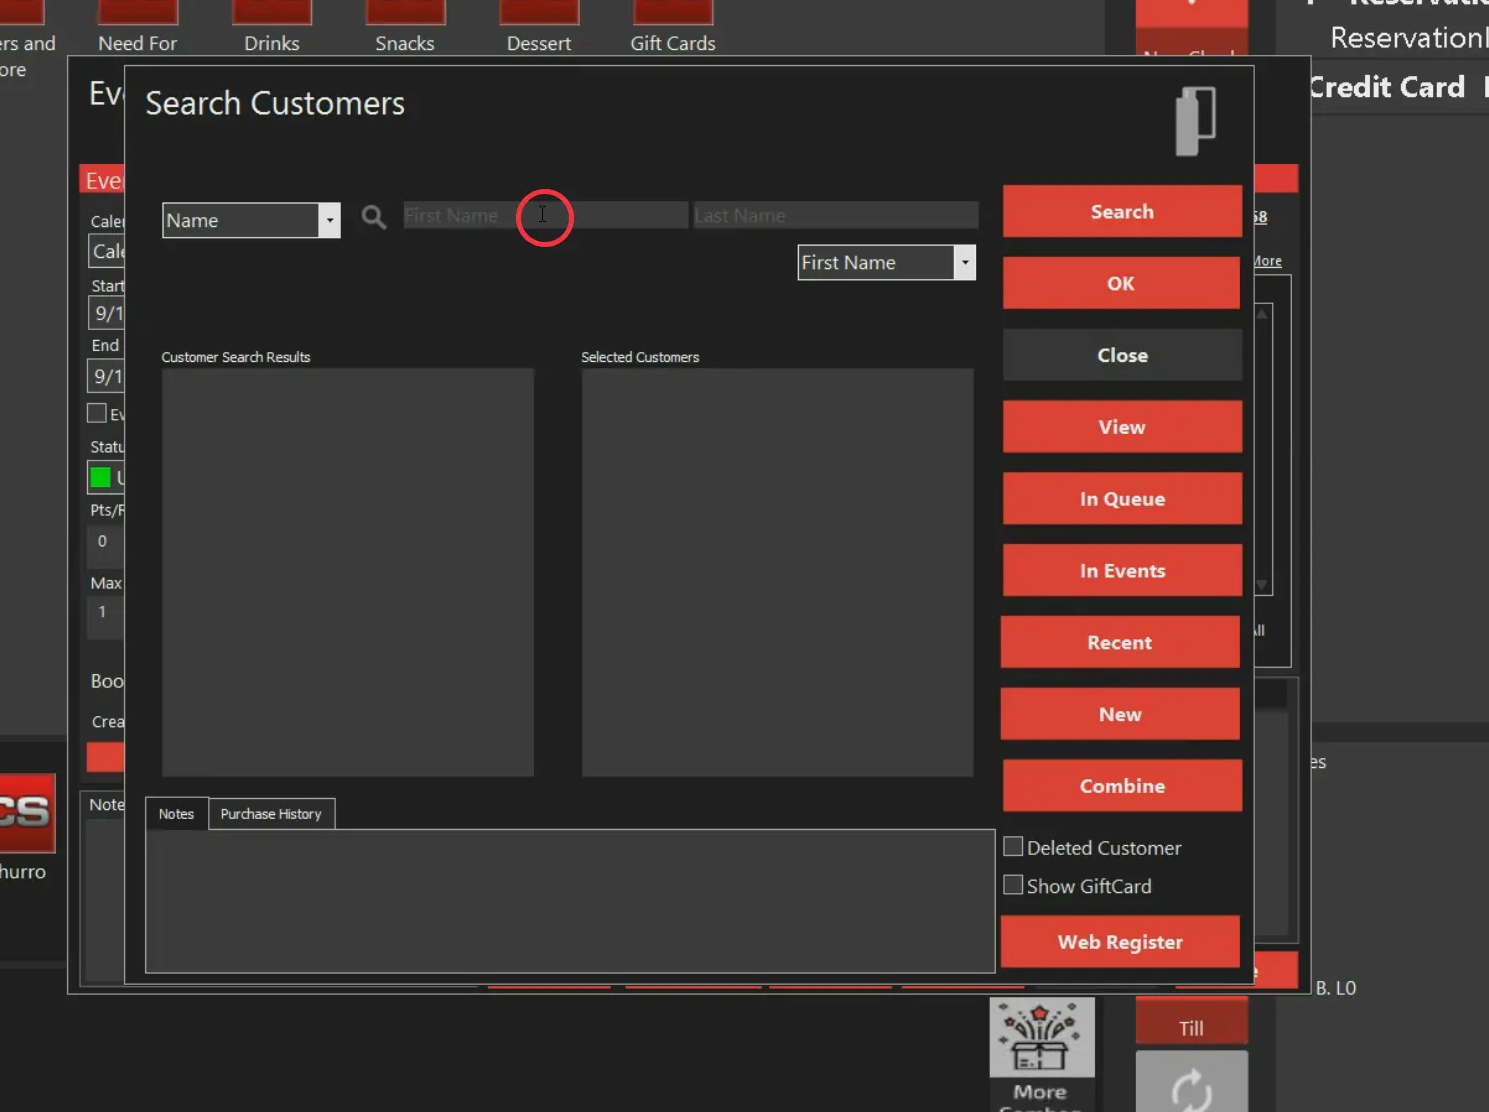Toggle the Show GiftCard checkbox
This screenshot has width=1489, height=1112.
(x=1013, y=885)
